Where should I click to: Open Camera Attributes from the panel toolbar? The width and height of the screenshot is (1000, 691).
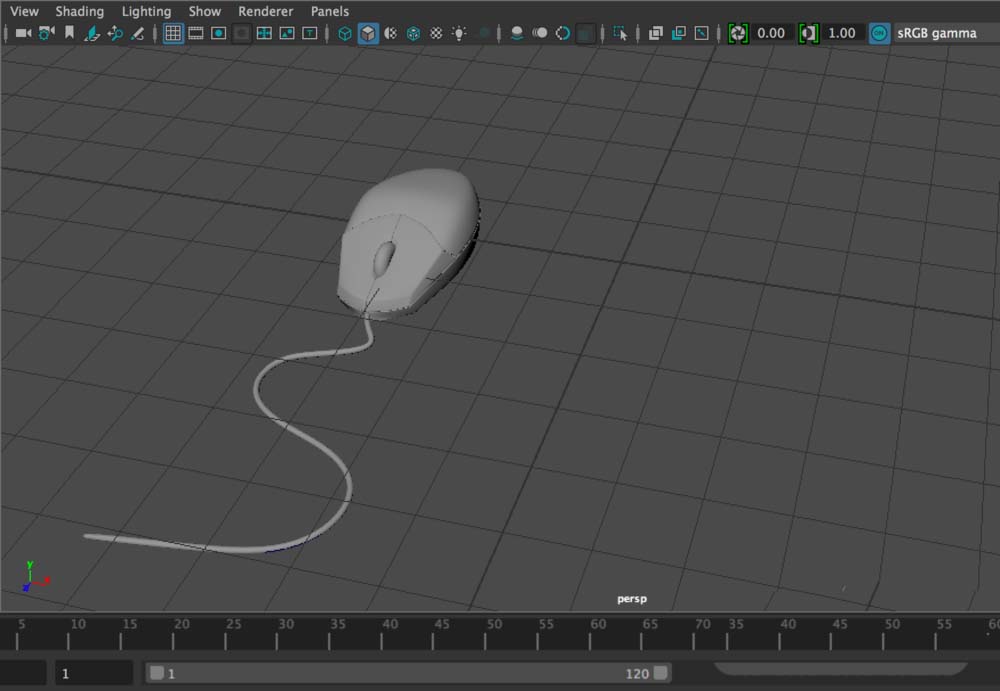(x=46, y=33)
